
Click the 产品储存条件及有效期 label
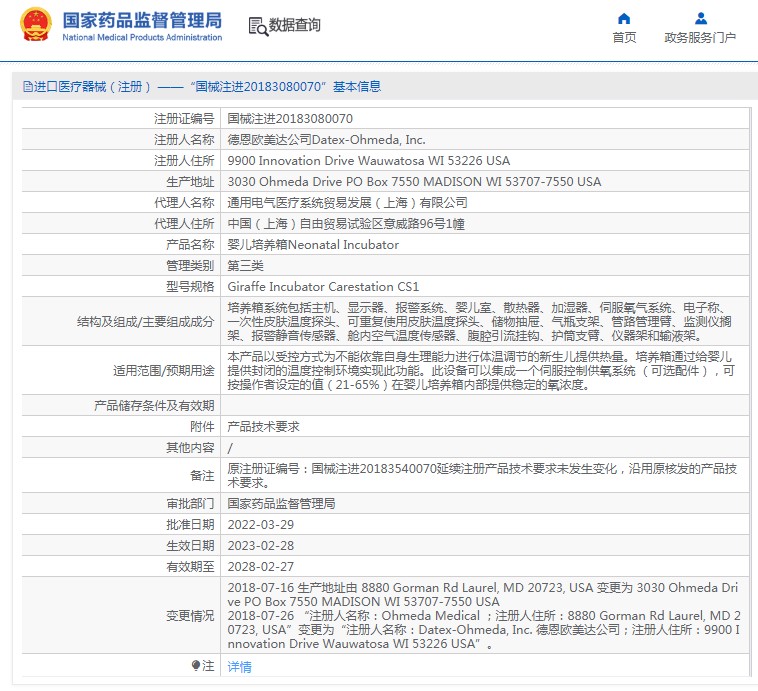pos(154,405)
